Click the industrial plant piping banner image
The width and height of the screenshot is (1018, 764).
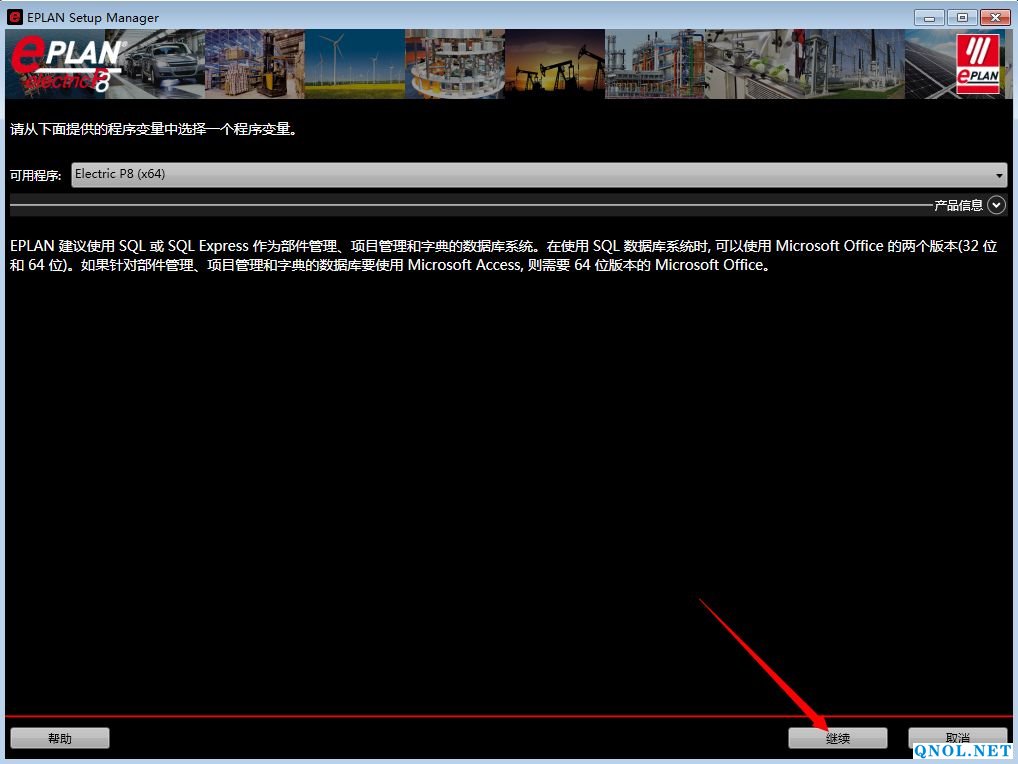tap(655, 65)
